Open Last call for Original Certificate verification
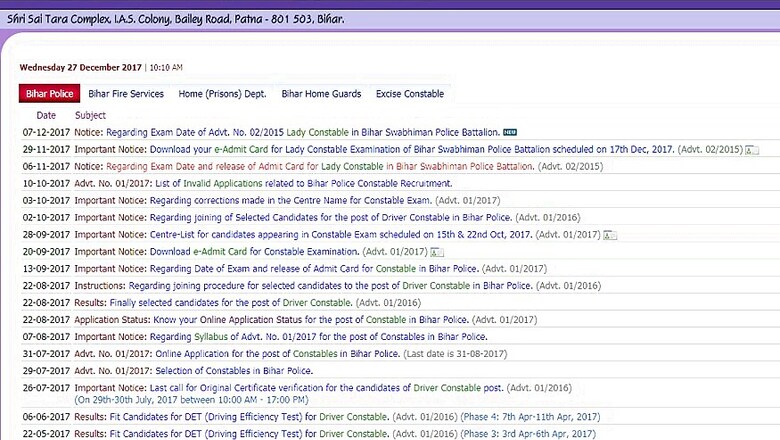 (x=327, y=388)
